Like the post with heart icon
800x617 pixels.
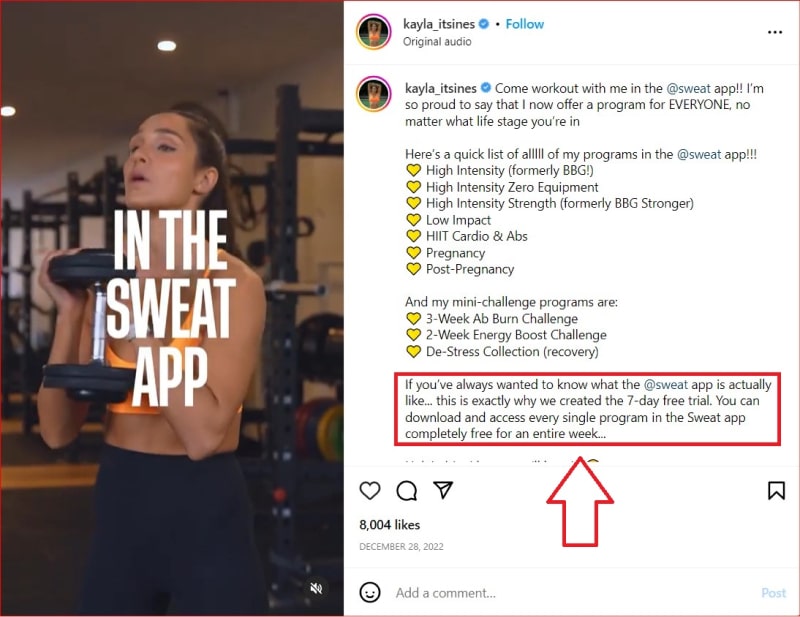pos(370,490)
